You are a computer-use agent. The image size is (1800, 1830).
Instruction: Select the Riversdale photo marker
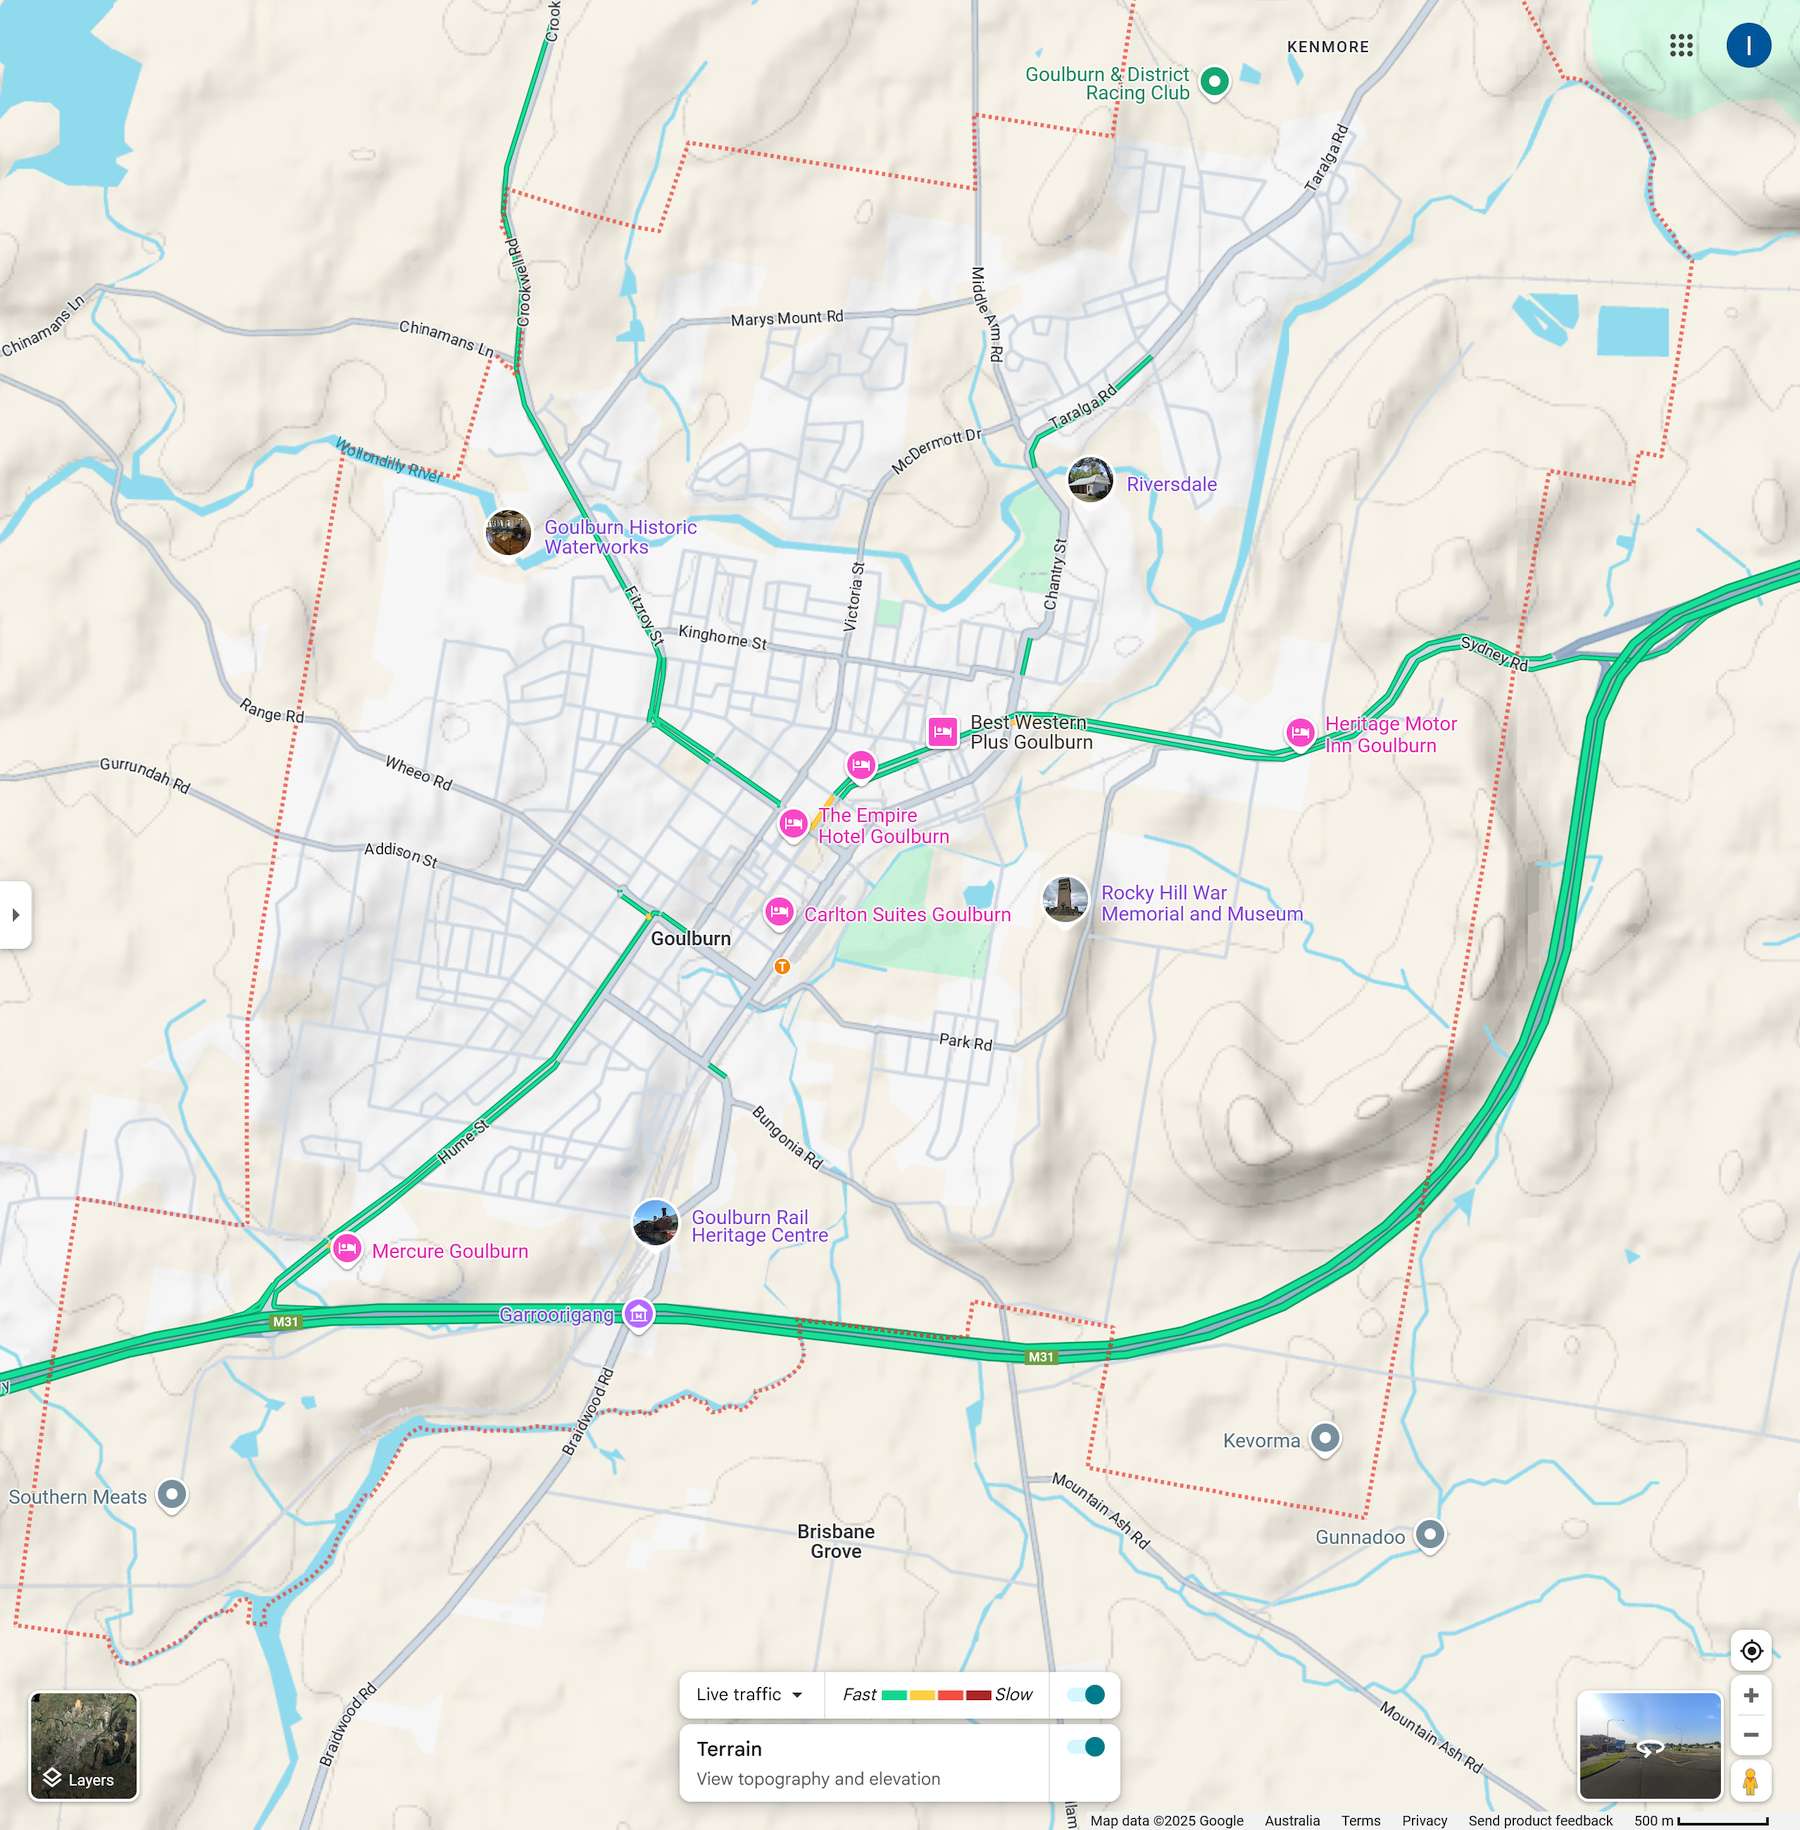(x=1090, y=480)
